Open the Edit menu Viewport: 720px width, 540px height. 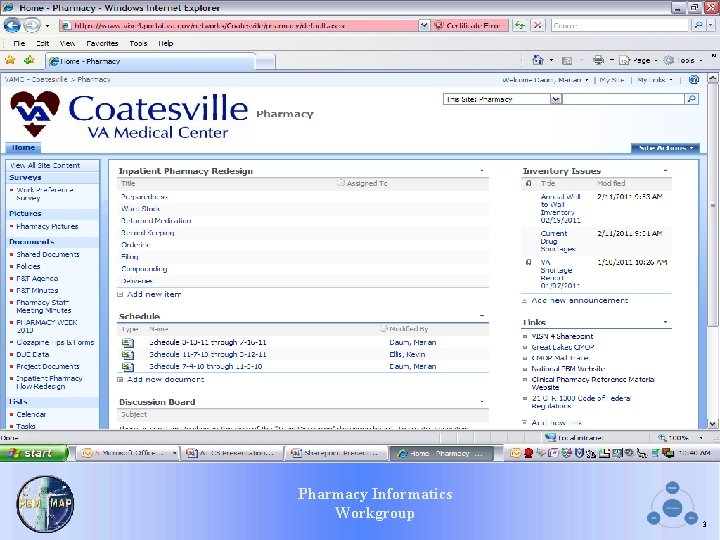(43, 43)
